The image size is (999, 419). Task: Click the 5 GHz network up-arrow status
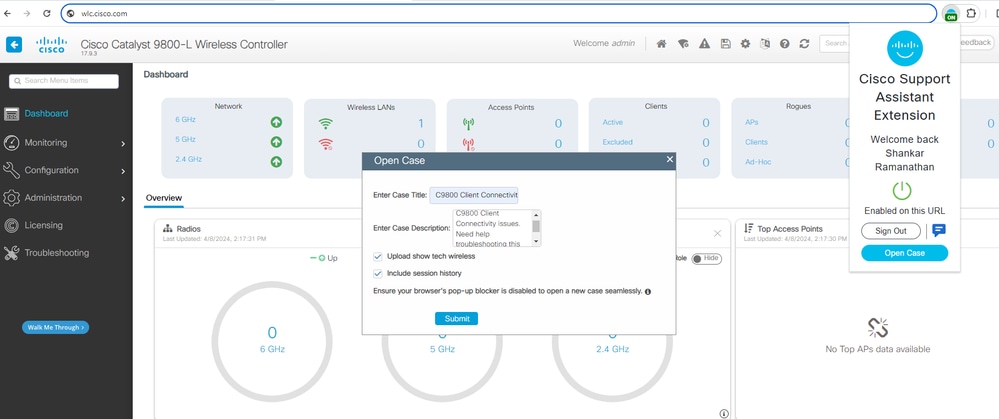[x=276, y=142]
